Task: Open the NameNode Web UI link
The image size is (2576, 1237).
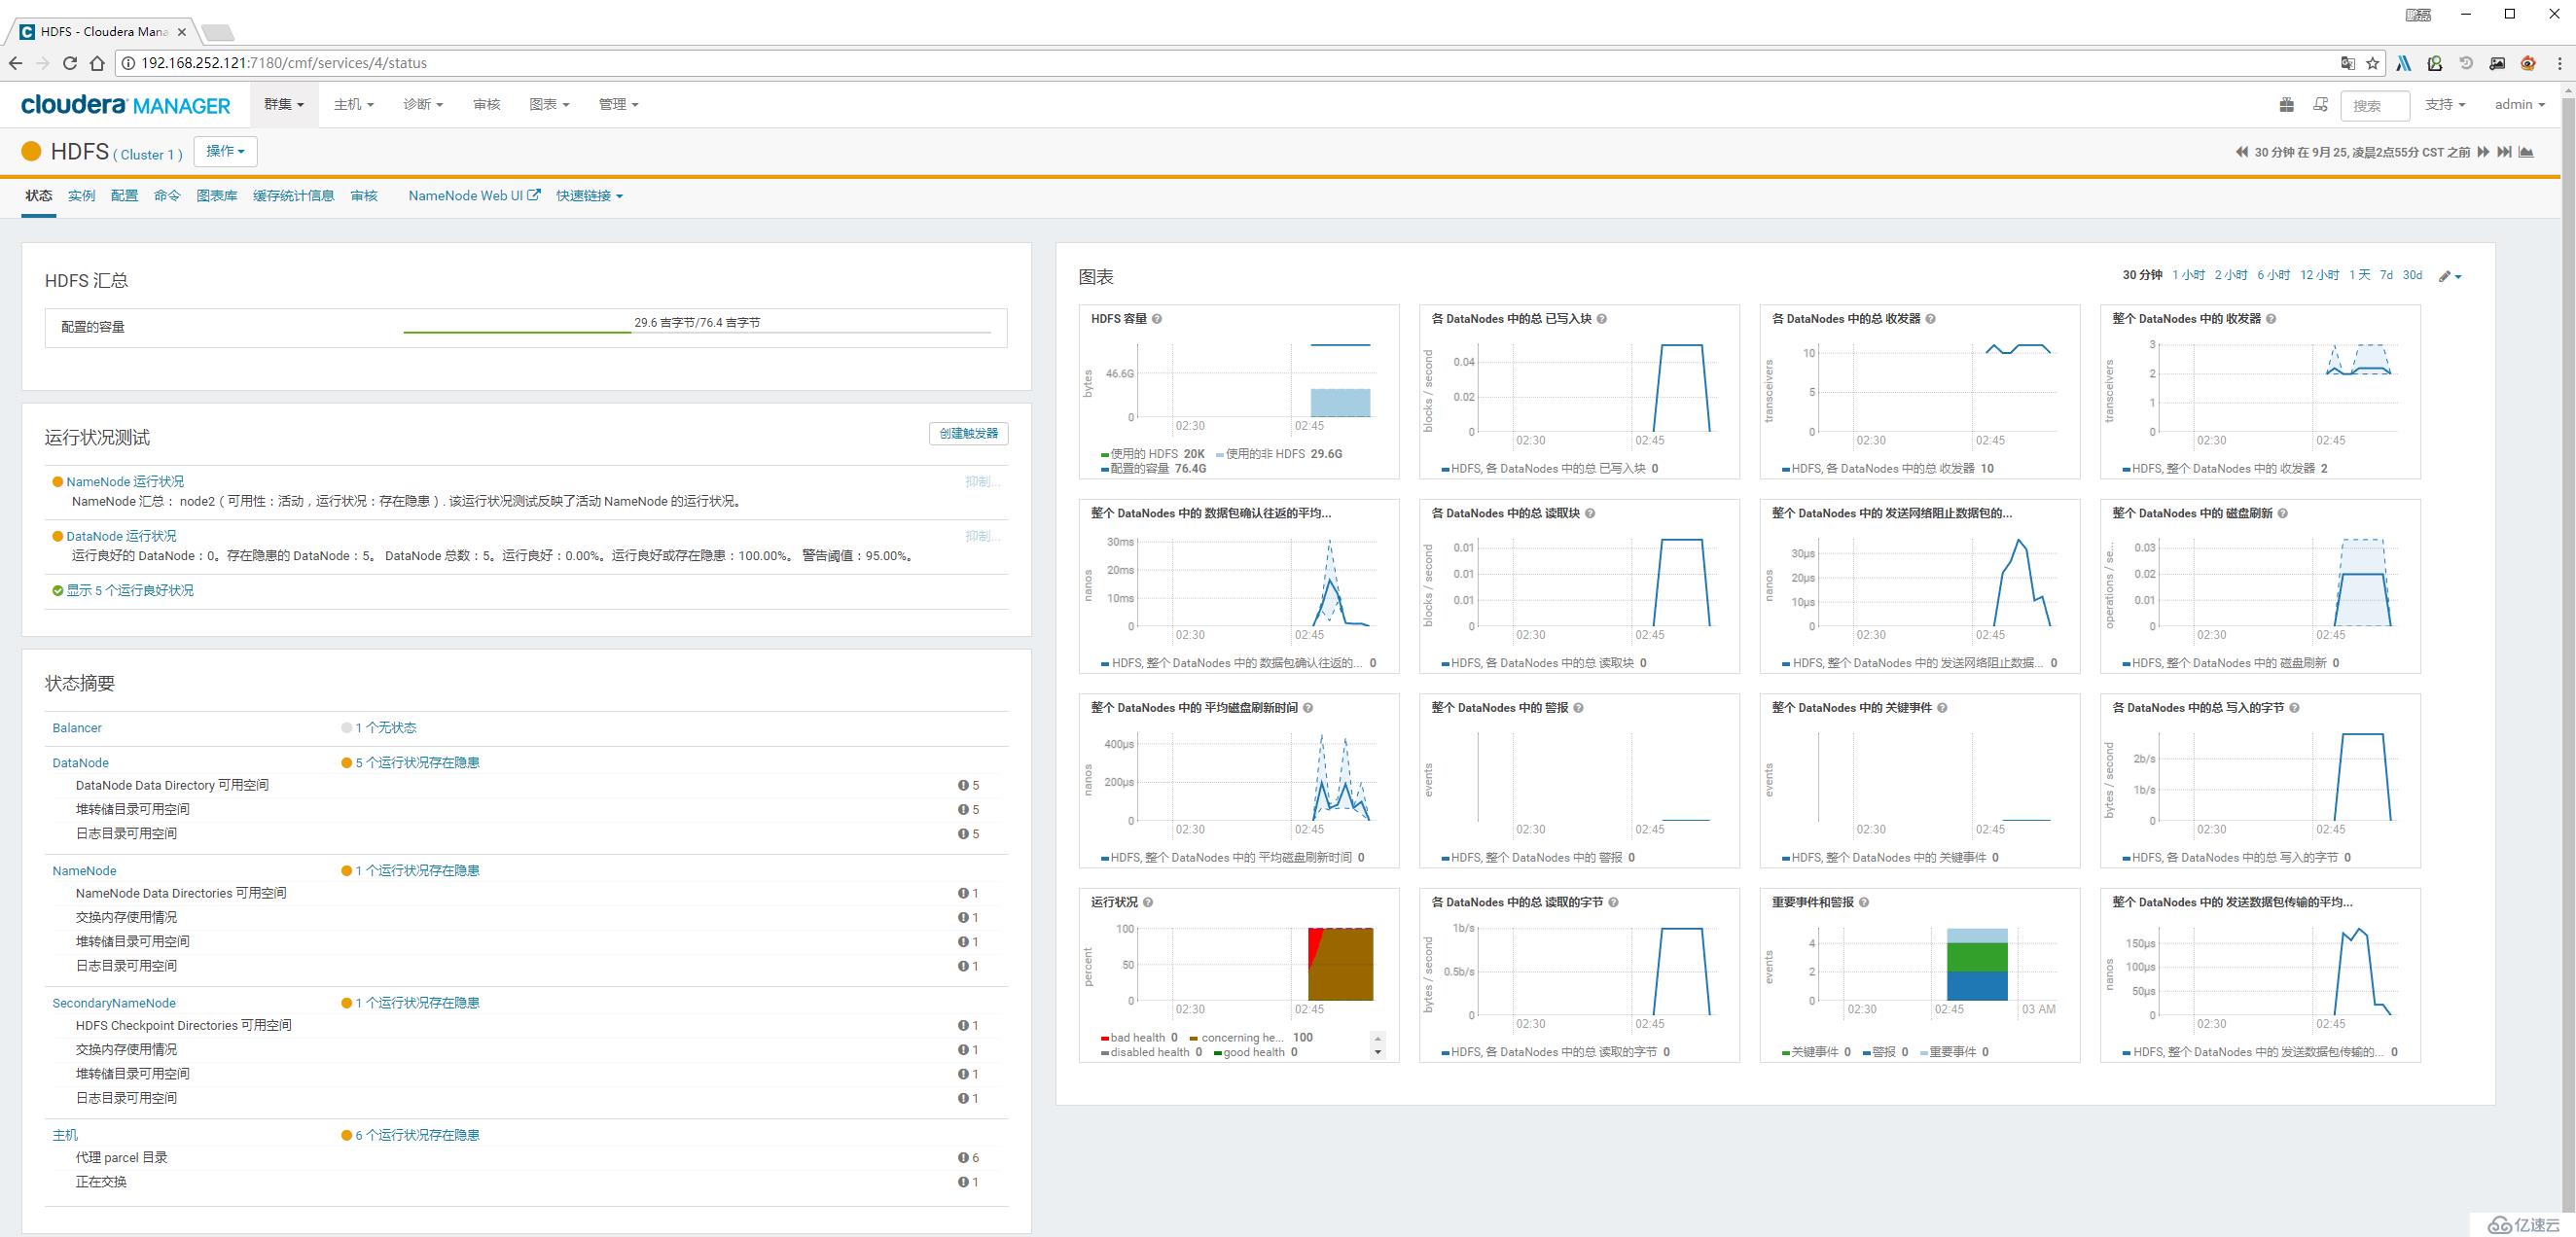Action: pyautogui.click(x=474, y=196)
